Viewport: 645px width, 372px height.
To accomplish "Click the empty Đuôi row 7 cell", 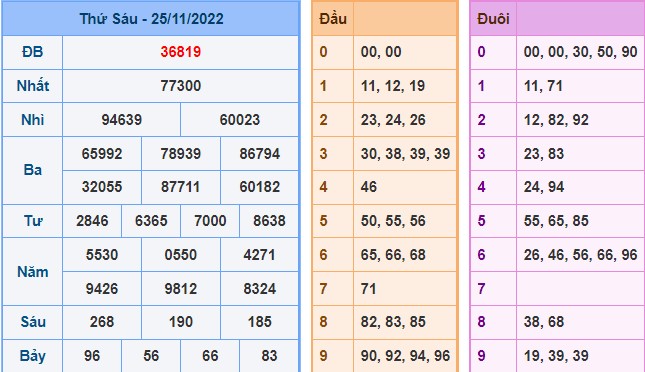I will (580, 288).
